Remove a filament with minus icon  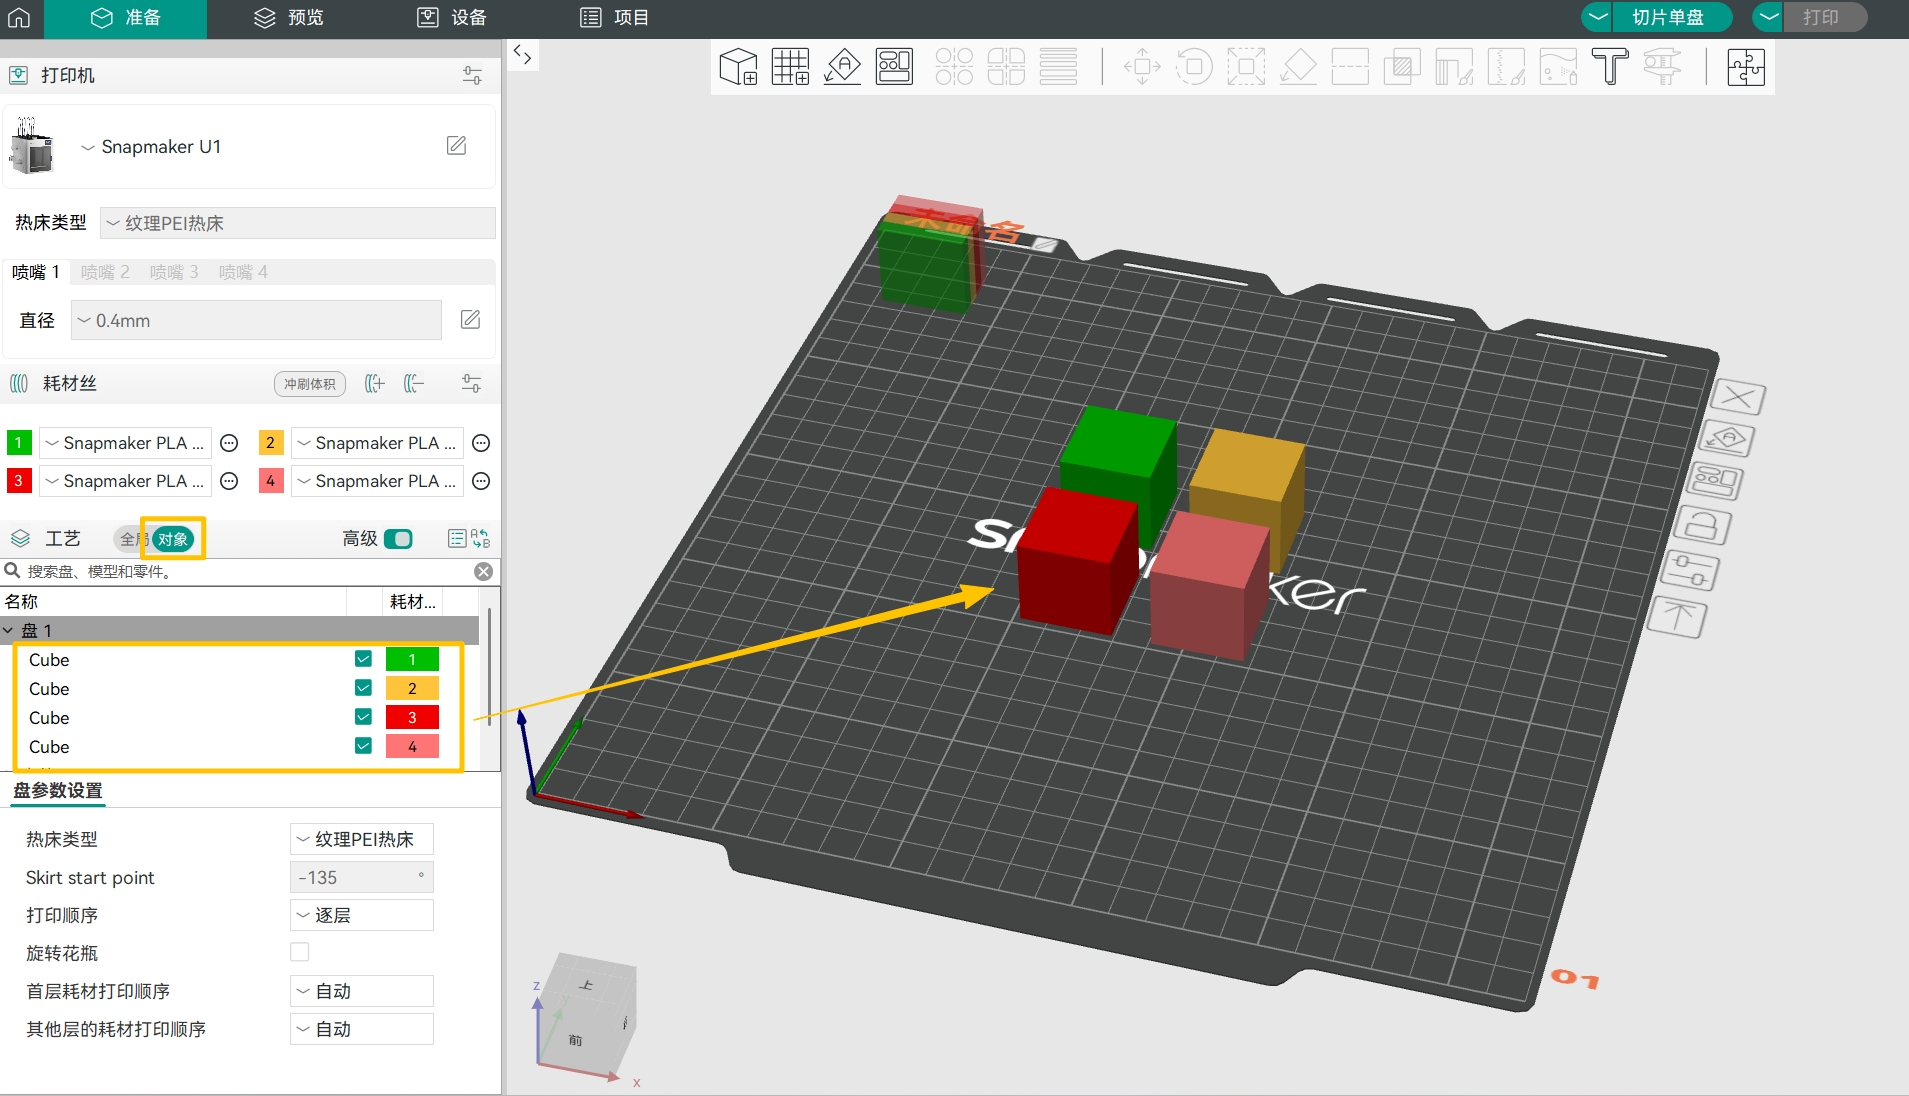click(413, 384)
